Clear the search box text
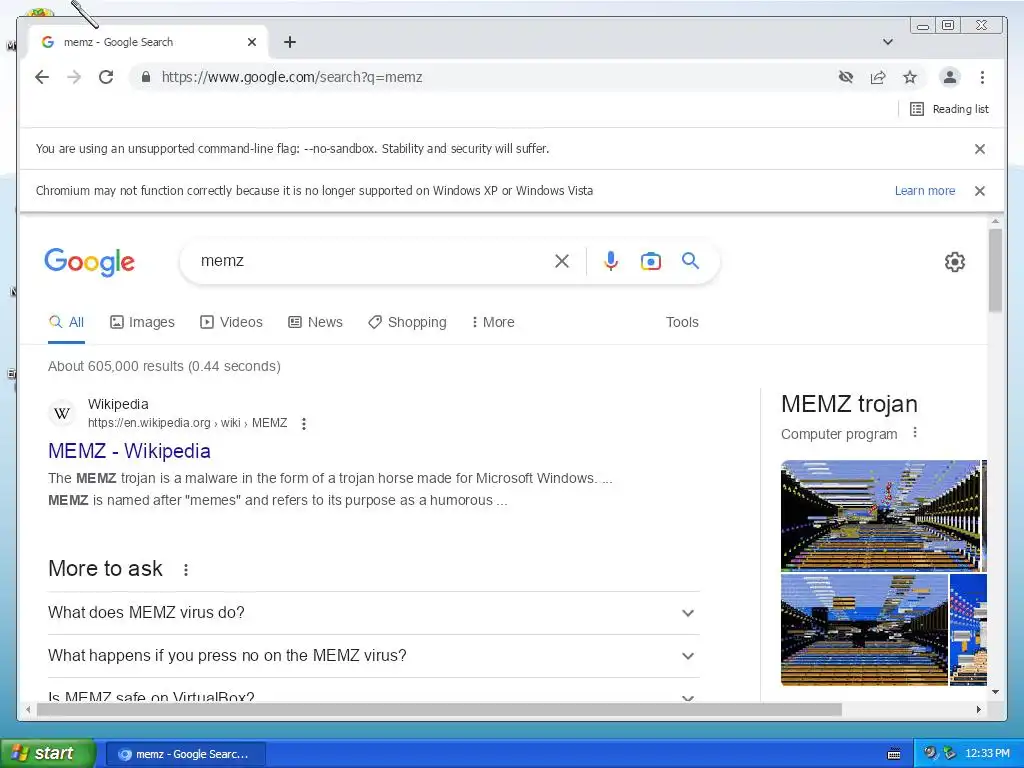 tap(562, 261)
